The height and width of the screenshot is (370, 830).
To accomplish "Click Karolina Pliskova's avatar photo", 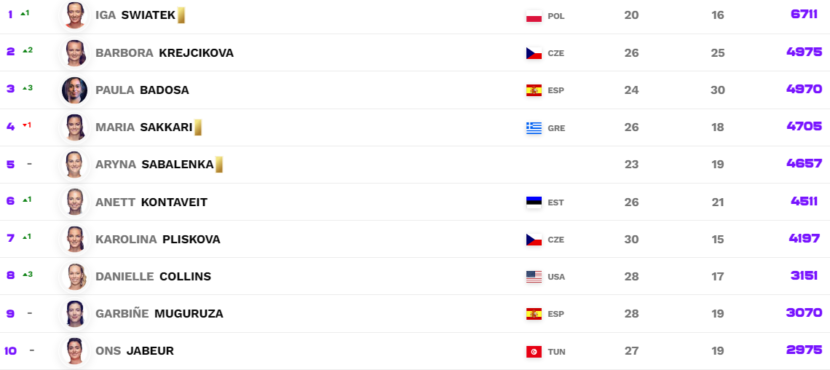I will click(74, 239).
